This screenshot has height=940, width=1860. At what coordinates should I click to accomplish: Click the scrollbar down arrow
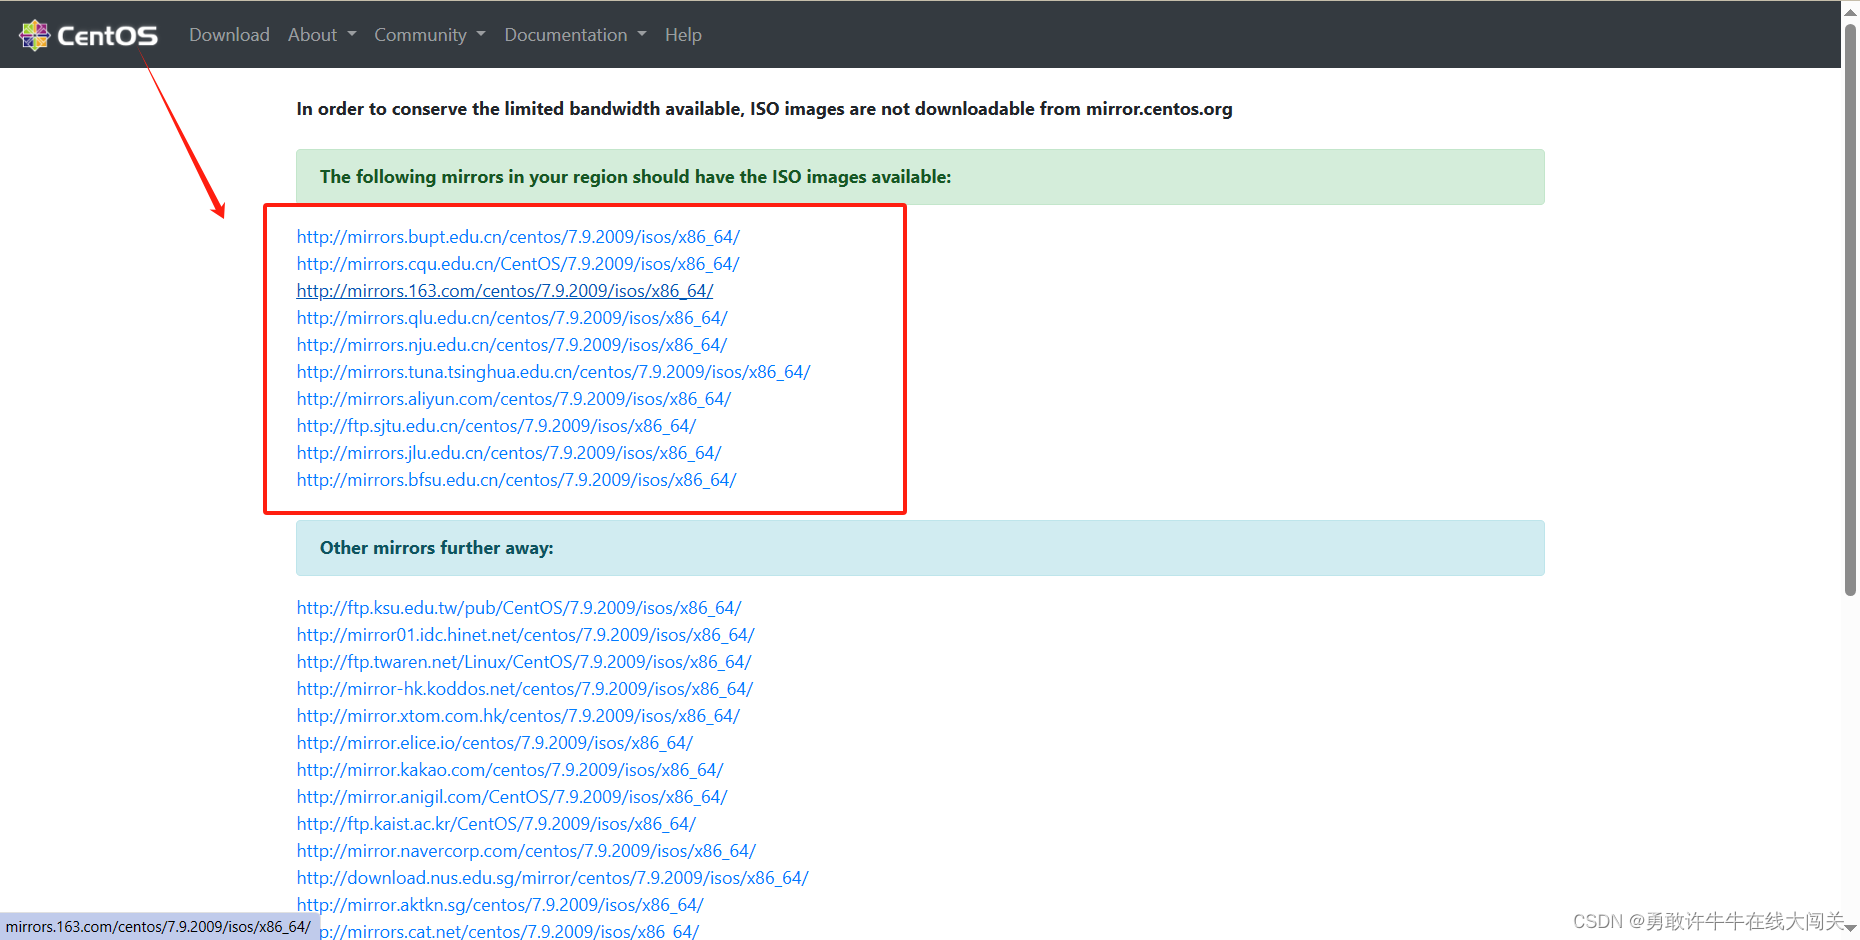coord(1850,929)
